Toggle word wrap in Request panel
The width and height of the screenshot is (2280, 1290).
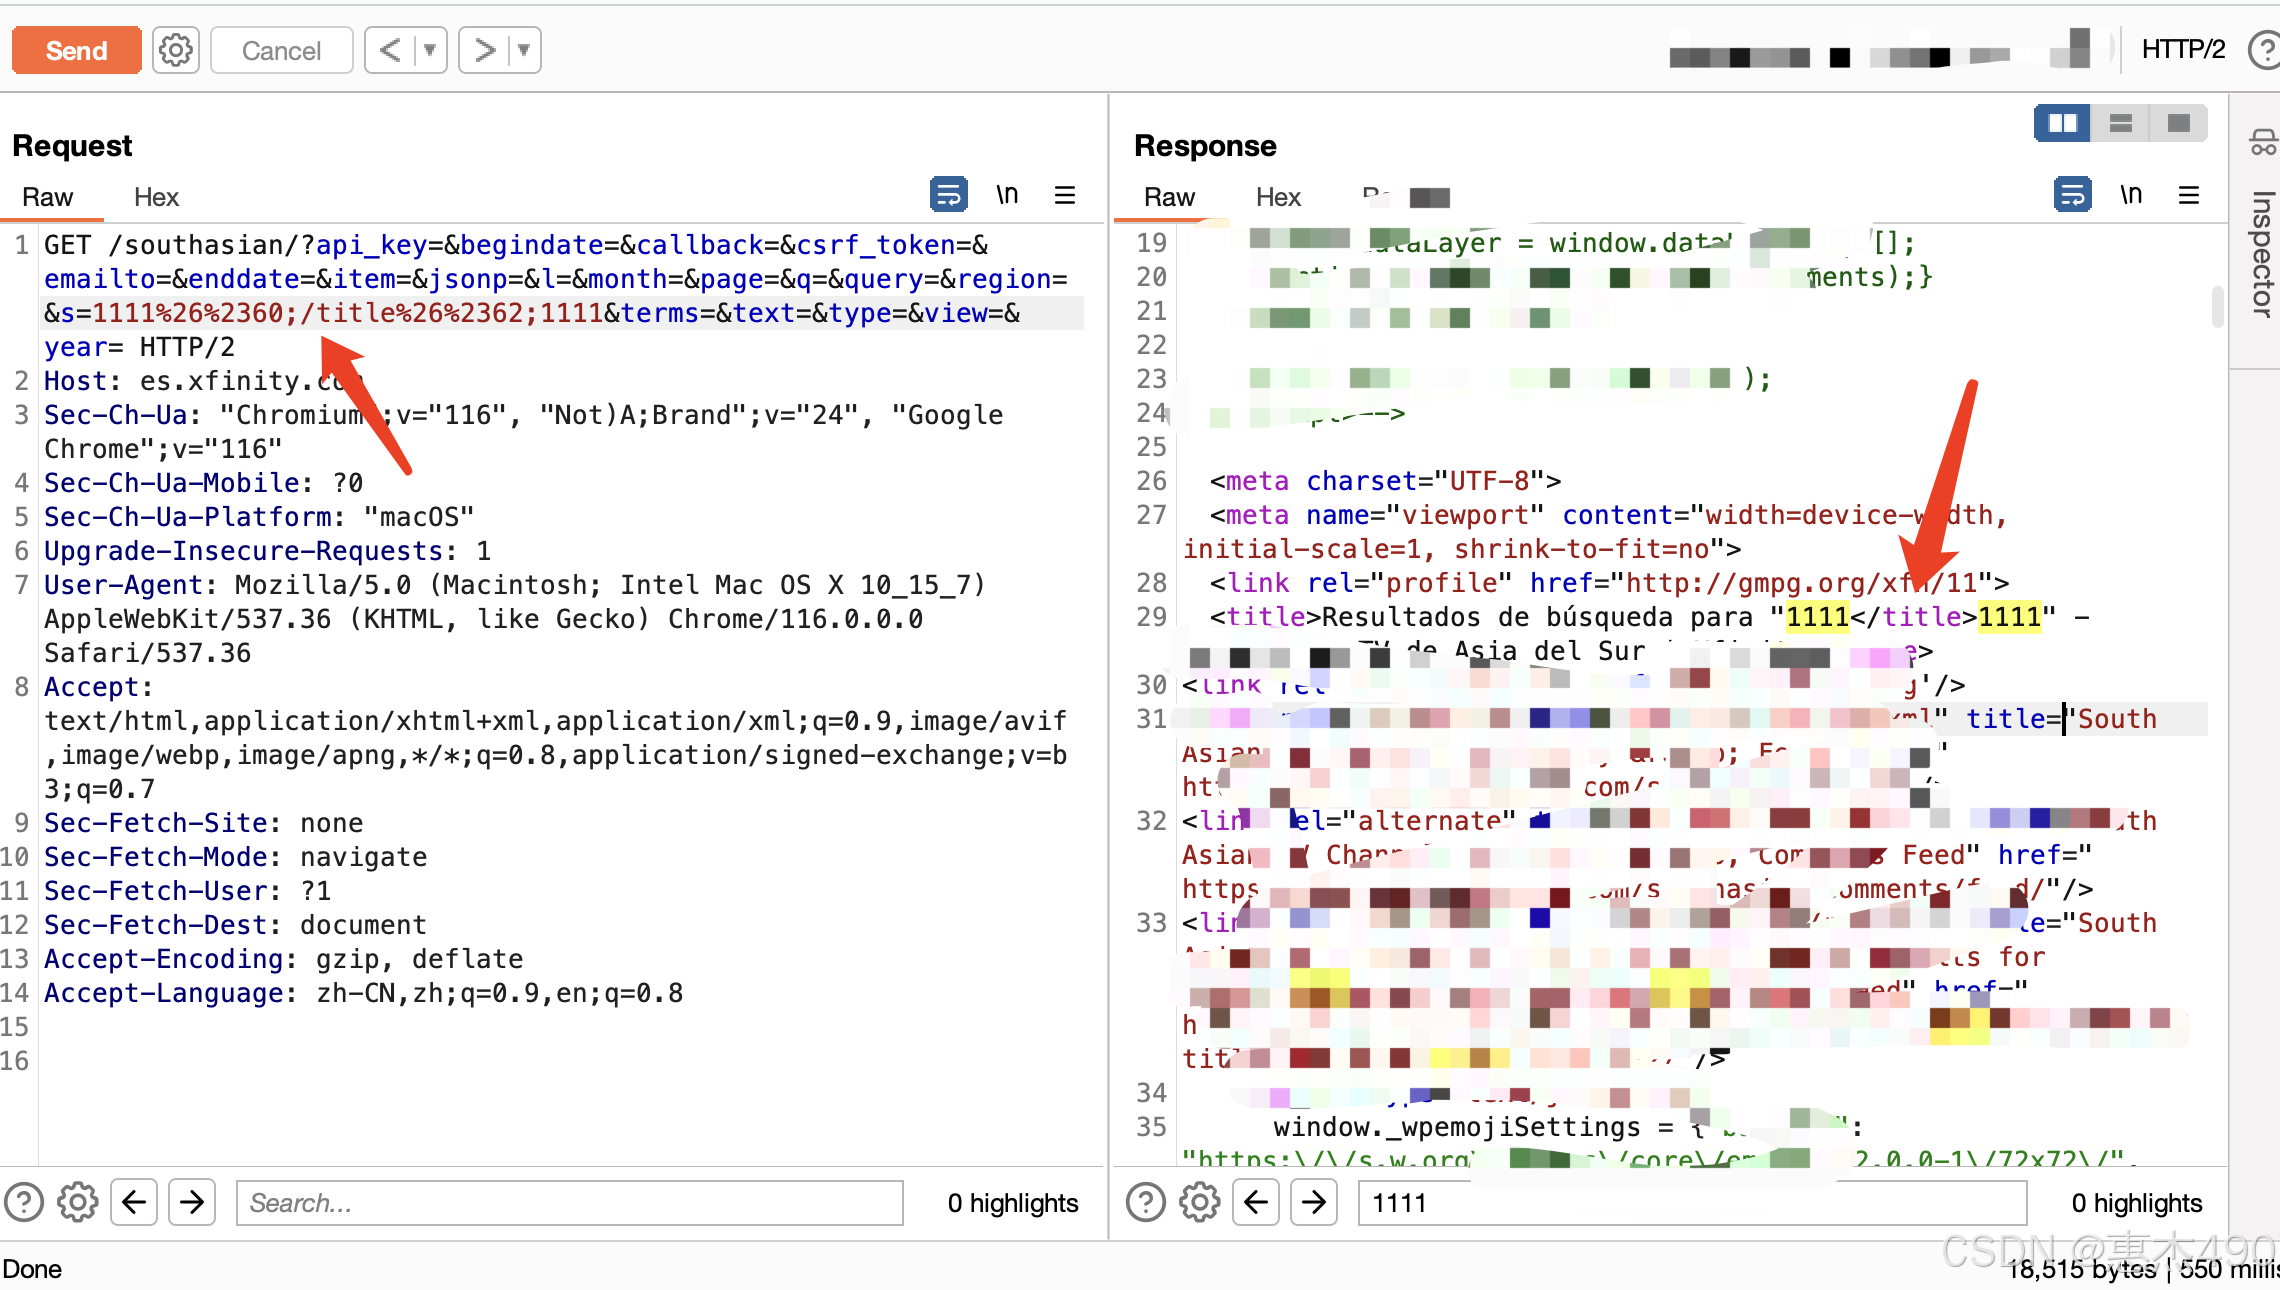pos(948,194)
